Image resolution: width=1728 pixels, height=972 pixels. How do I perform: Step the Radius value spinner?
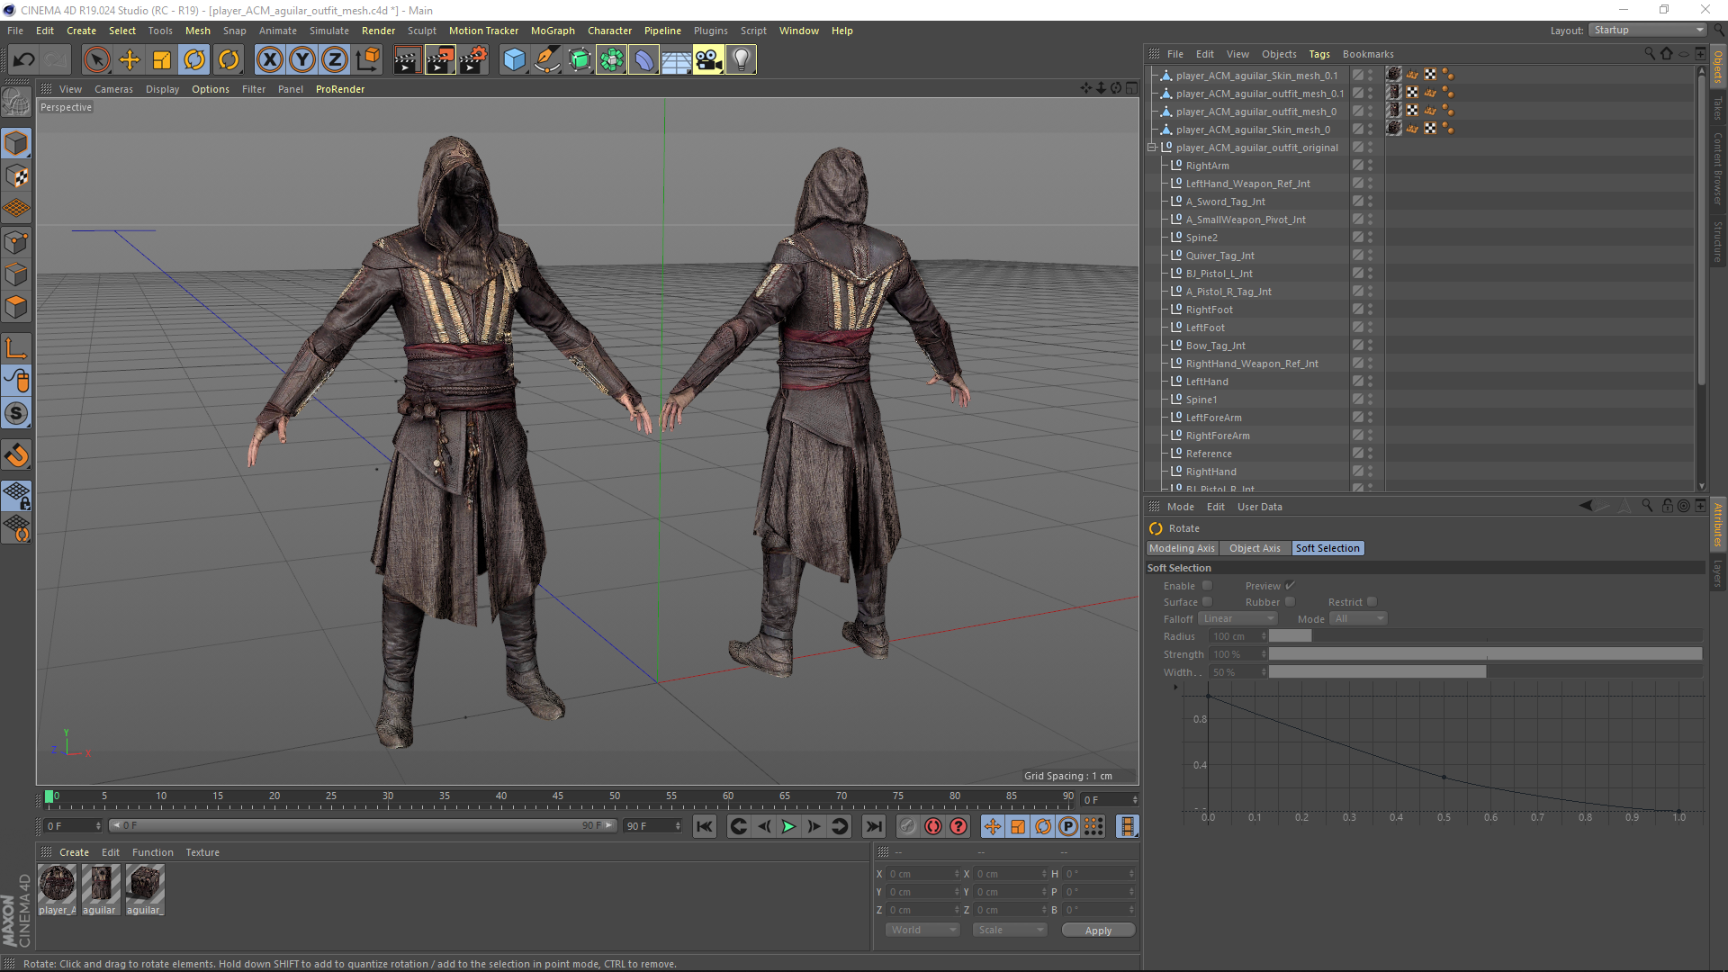[1264, 636]
